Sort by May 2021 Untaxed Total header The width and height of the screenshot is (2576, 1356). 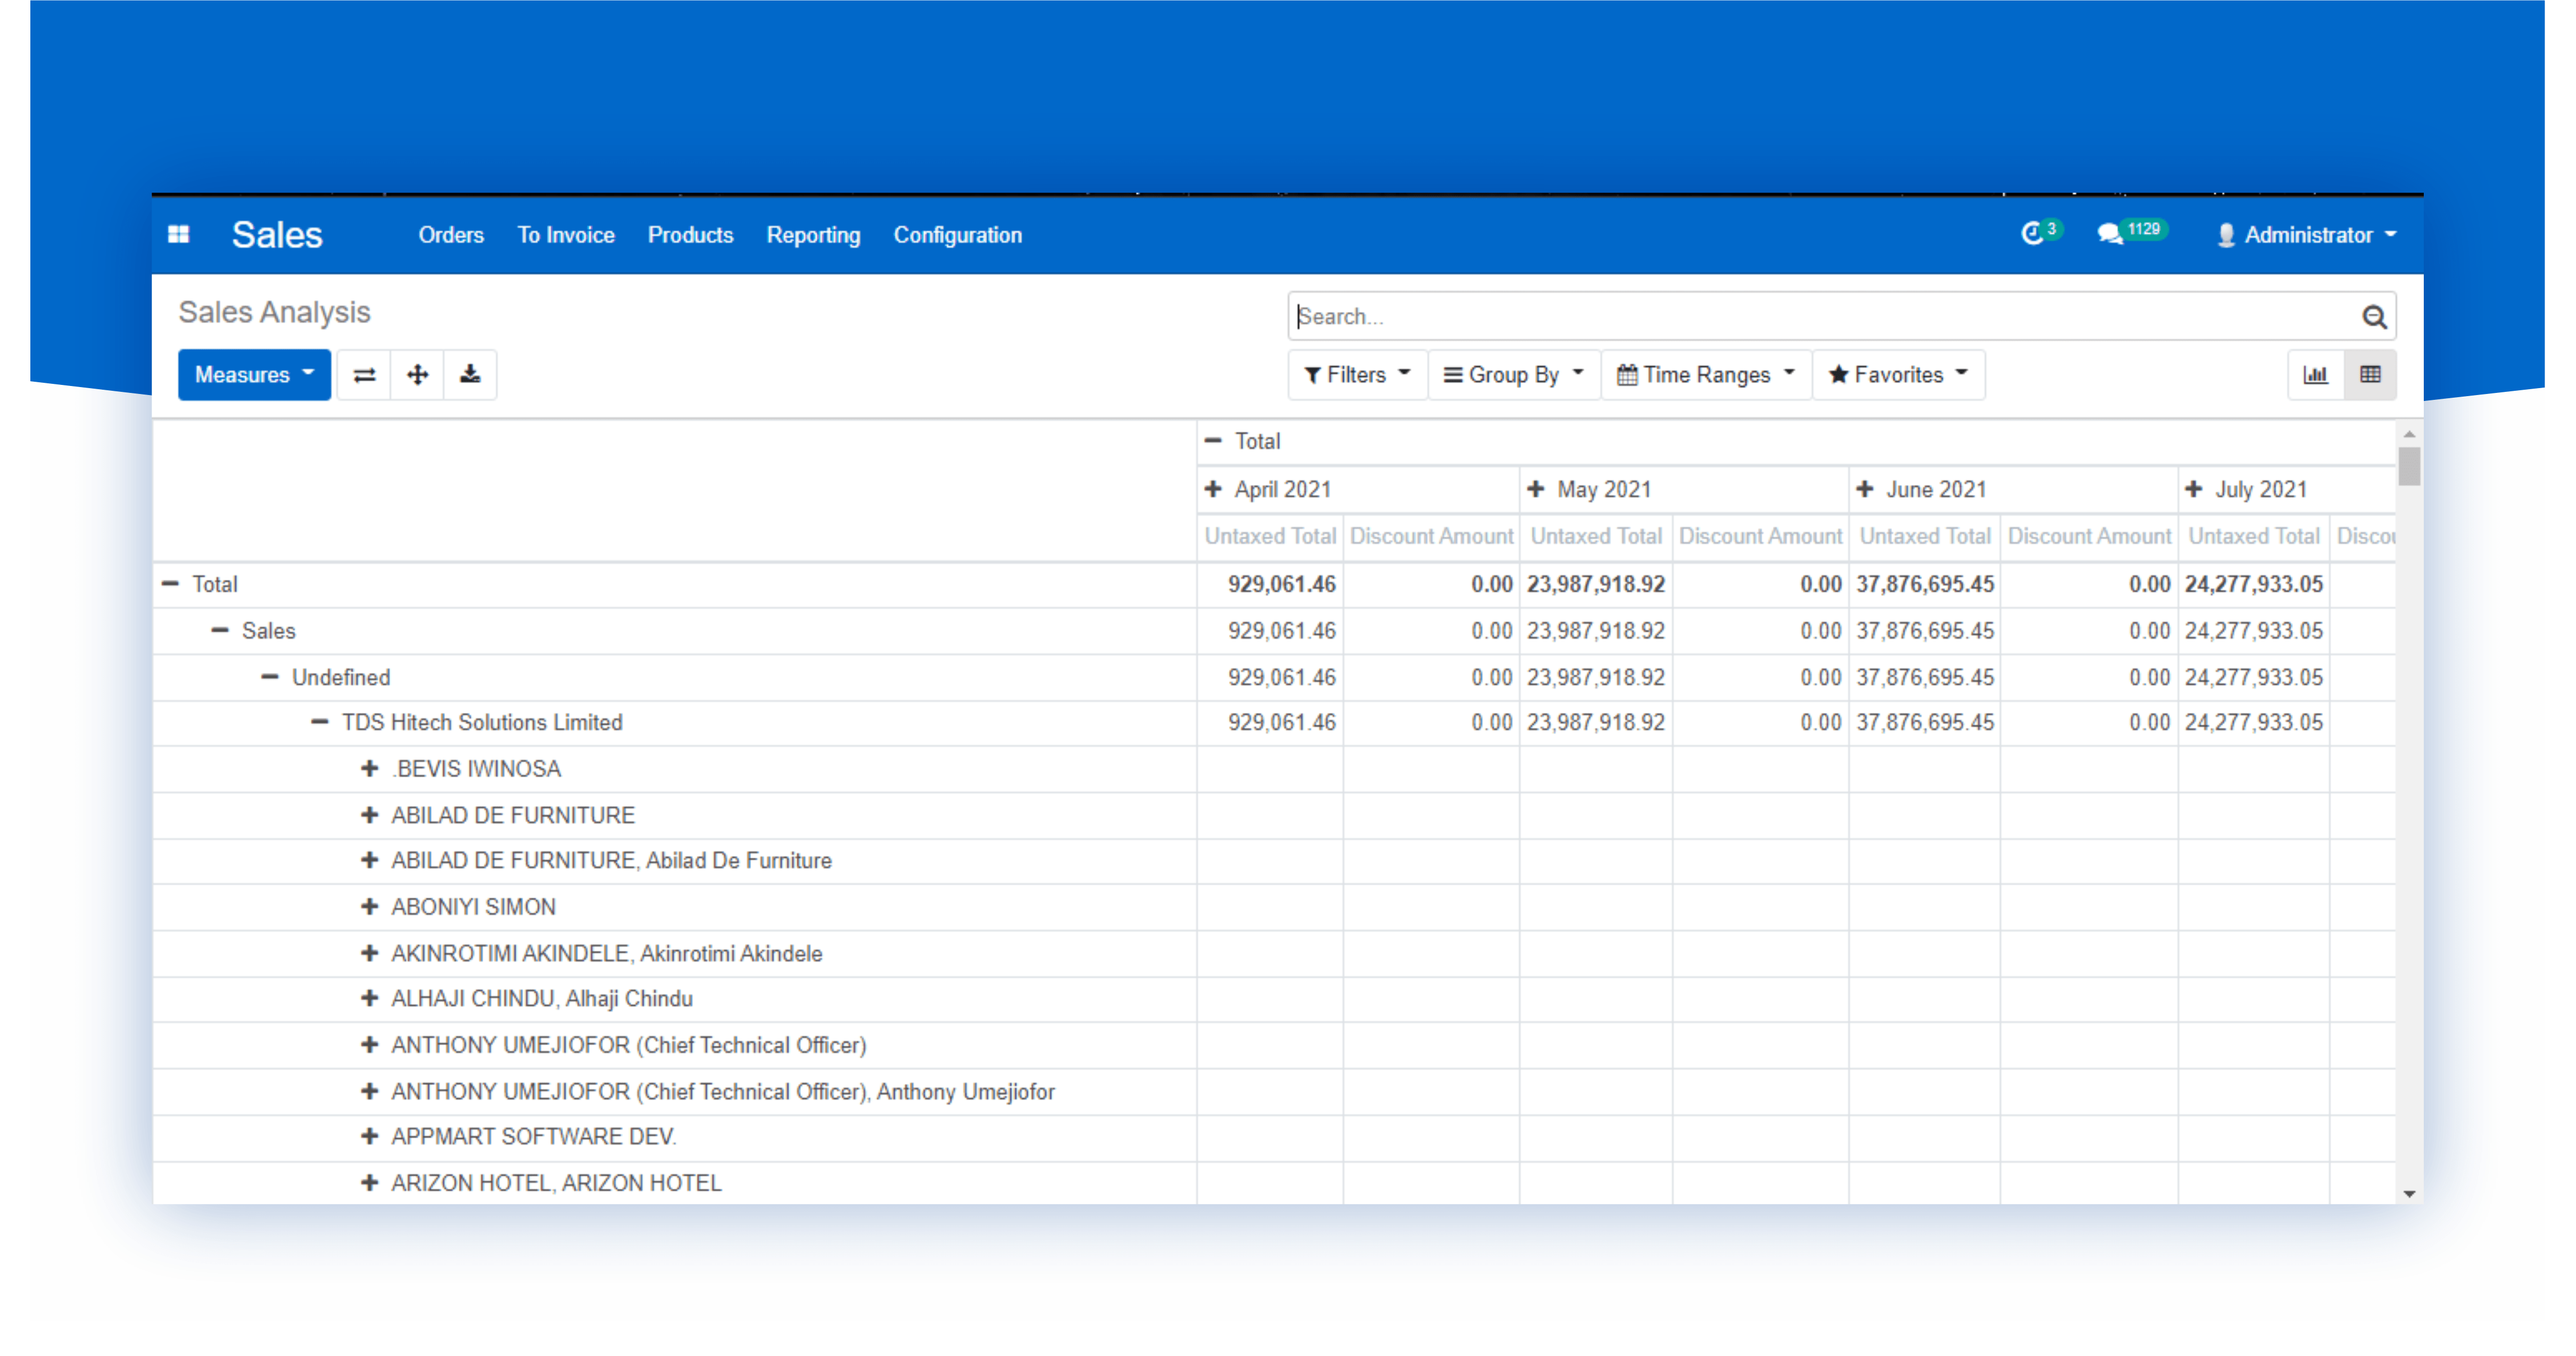1596,537
